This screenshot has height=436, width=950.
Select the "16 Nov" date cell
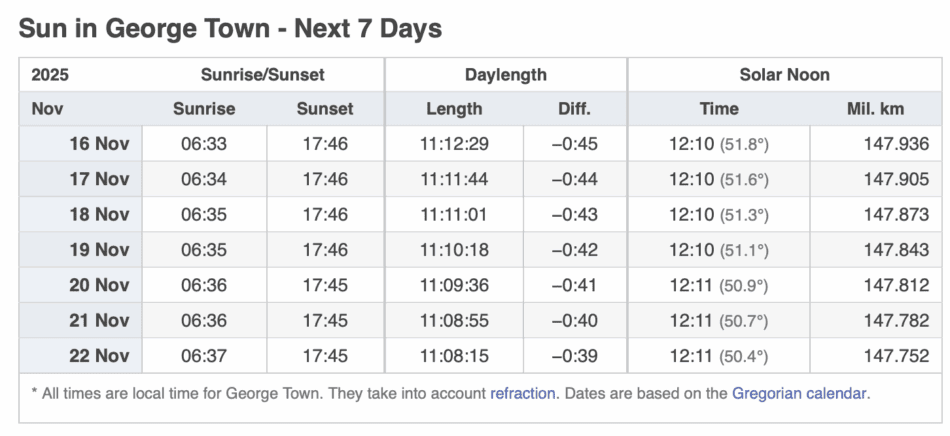coord(99,144)
